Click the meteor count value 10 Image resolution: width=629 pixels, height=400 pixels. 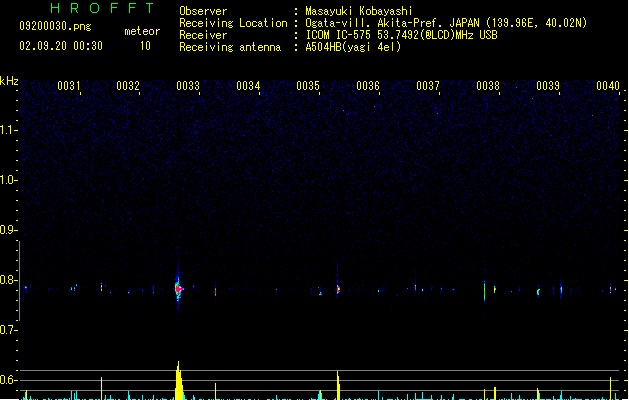[x=145, y=46]
